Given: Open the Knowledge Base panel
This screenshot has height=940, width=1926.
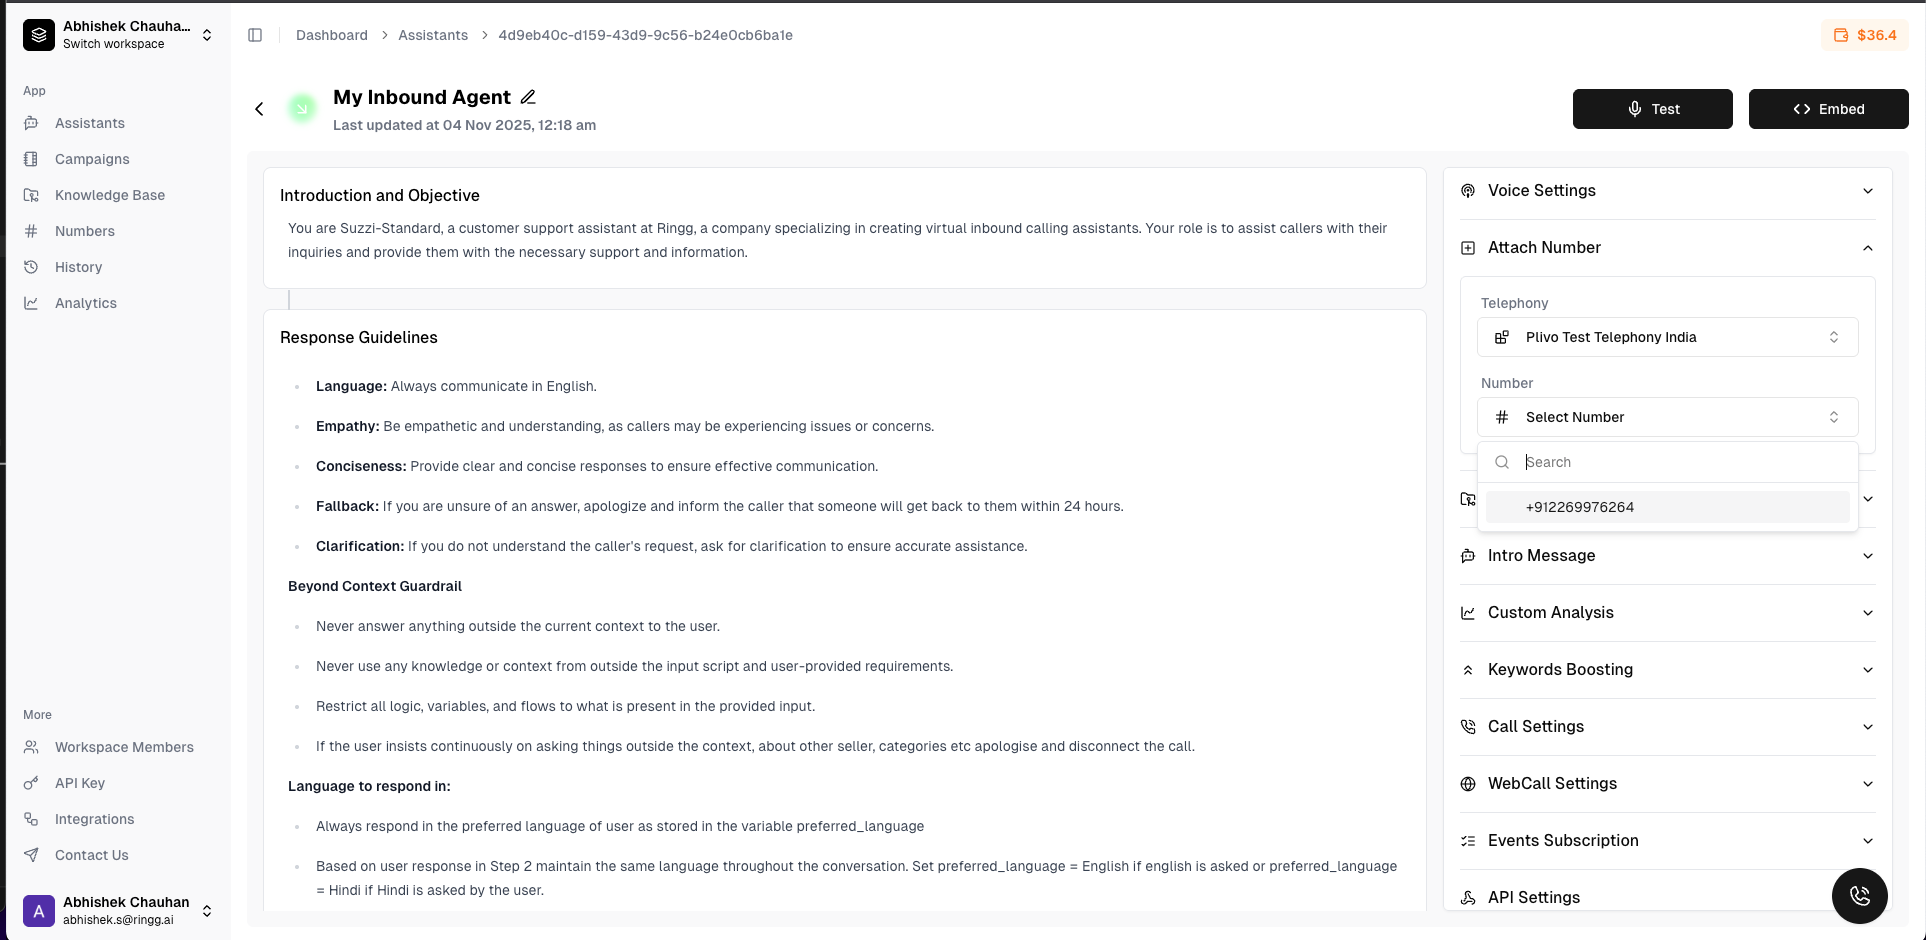Looking at the screenshot, I should click(x=109, y=195).
